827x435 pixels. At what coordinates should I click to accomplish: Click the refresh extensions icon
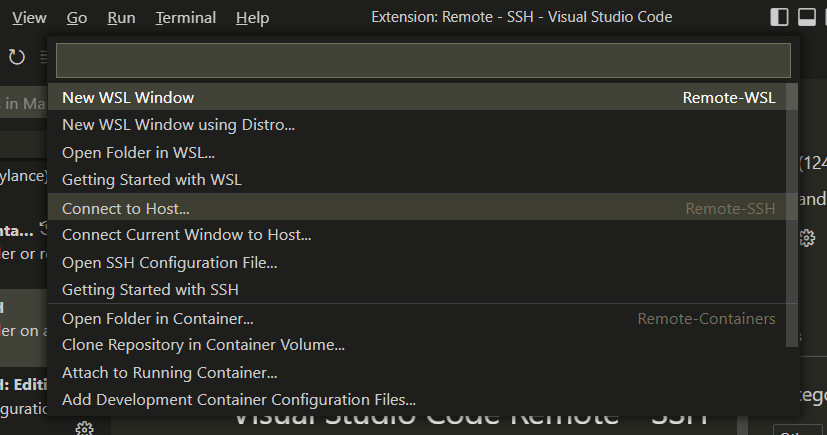[x=17, y=56]
